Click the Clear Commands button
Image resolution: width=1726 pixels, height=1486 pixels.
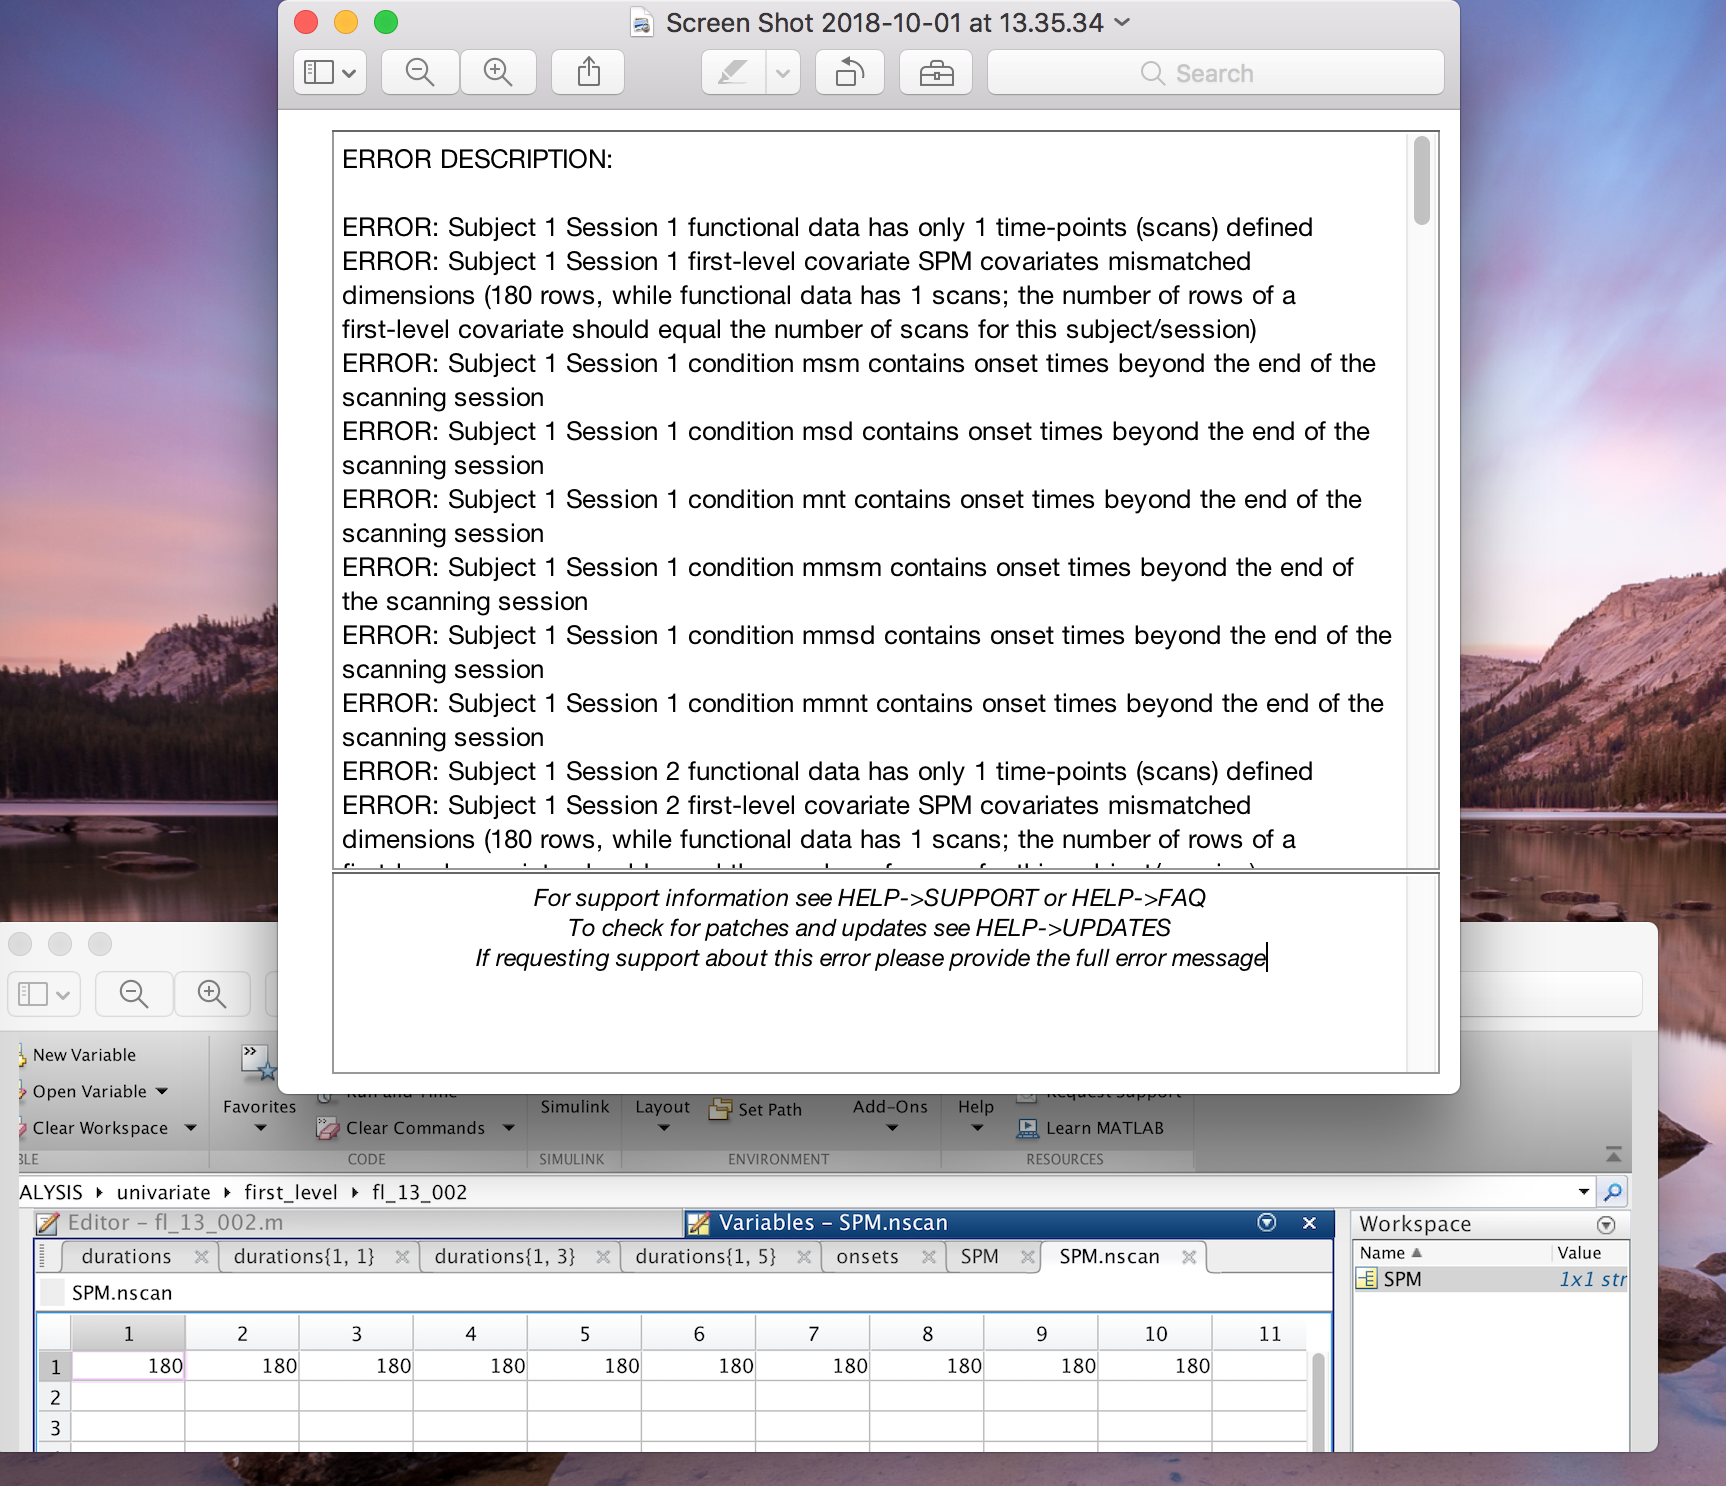(x=415, y=1128)
